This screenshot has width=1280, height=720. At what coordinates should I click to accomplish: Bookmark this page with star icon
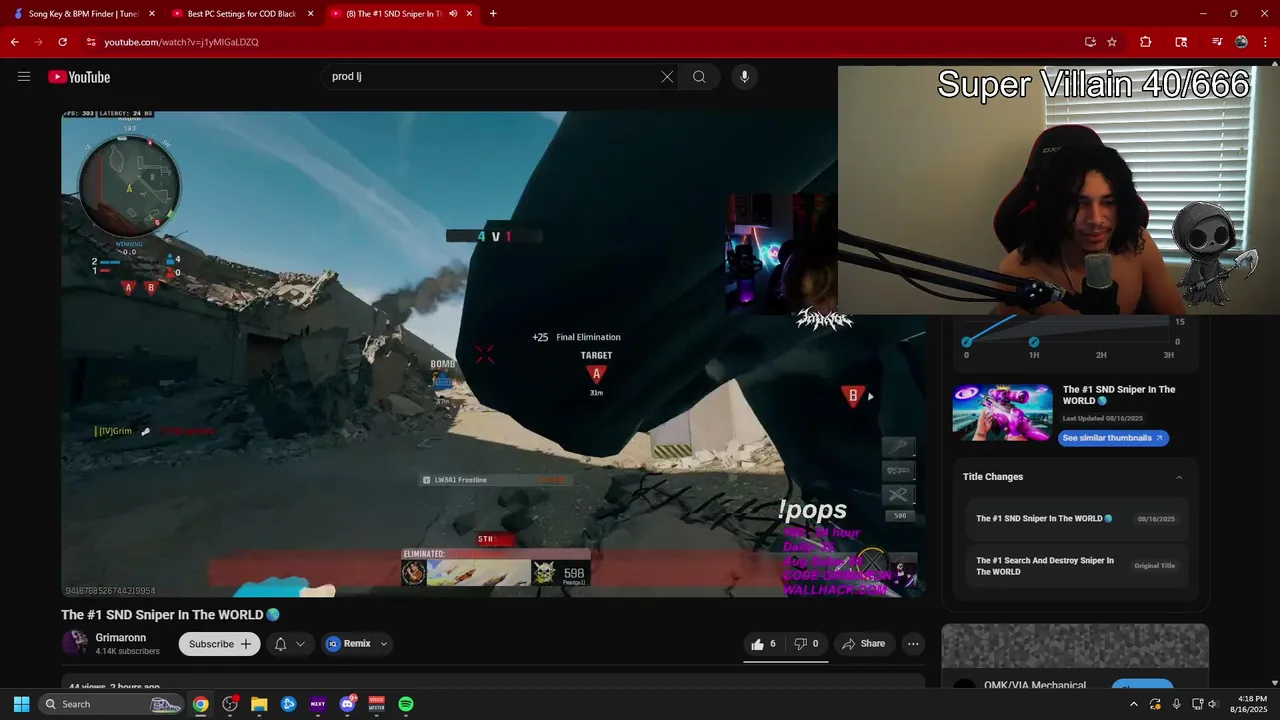tap(1112, 42)
